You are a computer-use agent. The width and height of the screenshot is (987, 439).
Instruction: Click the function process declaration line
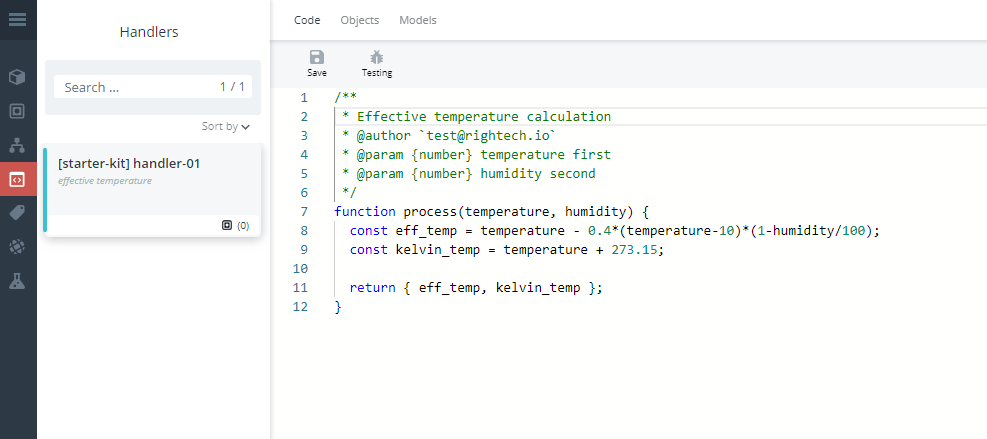tap(492, 212)
